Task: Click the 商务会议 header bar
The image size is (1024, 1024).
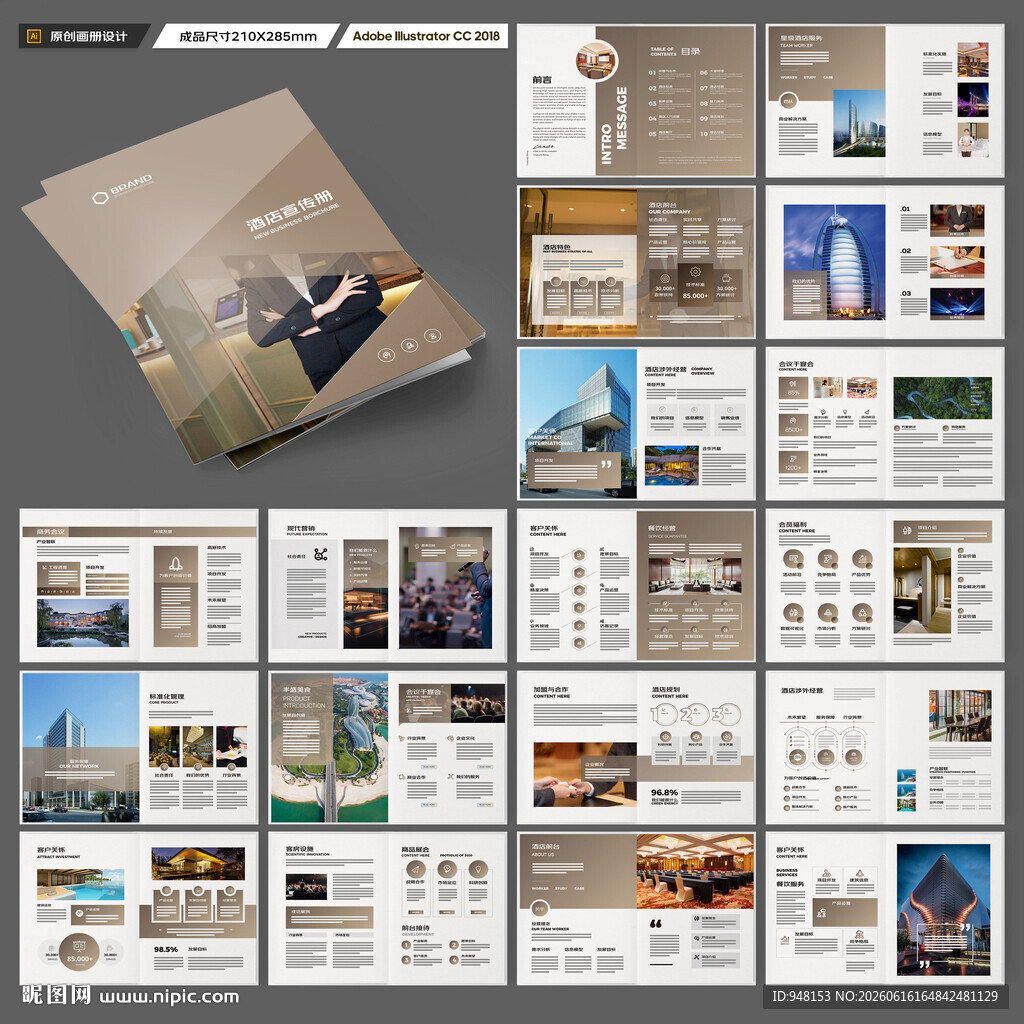Action: click(139, 532)
